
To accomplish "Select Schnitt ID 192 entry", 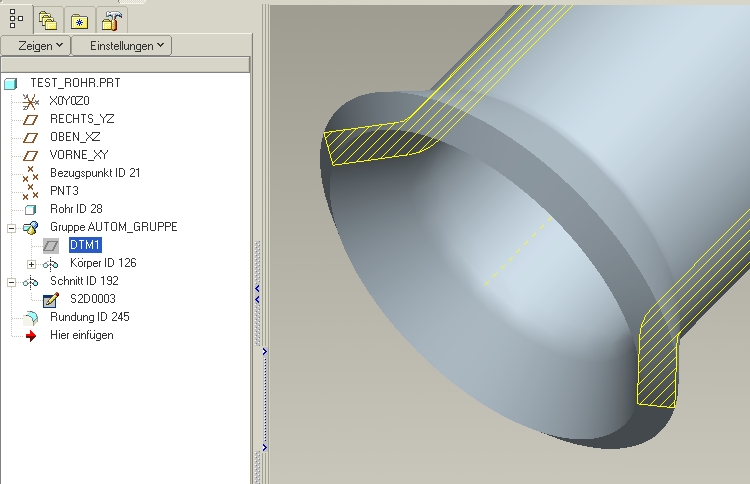I will click(x=84, y=281).
